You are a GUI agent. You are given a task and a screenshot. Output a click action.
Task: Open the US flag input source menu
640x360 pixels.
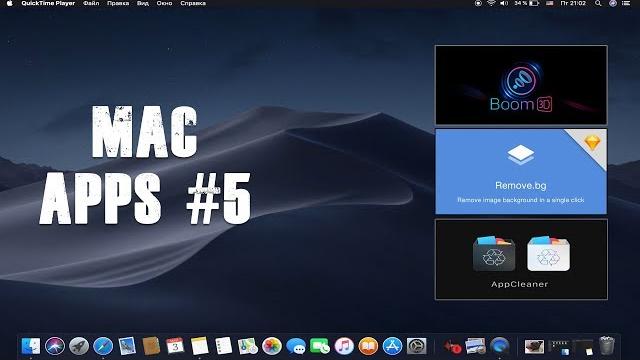tap(550, 3)
